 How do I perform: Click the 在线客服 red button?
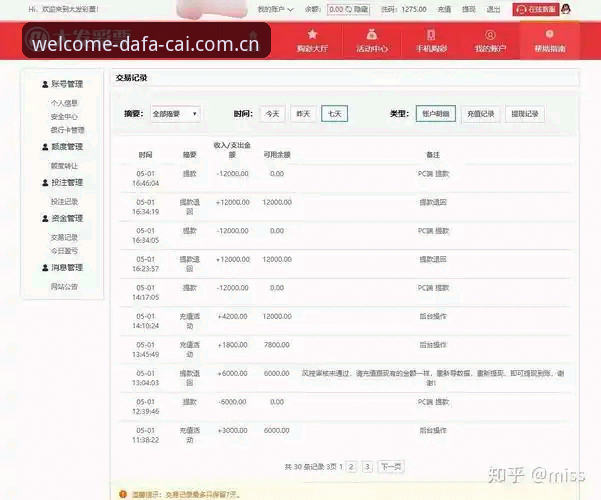536,9
